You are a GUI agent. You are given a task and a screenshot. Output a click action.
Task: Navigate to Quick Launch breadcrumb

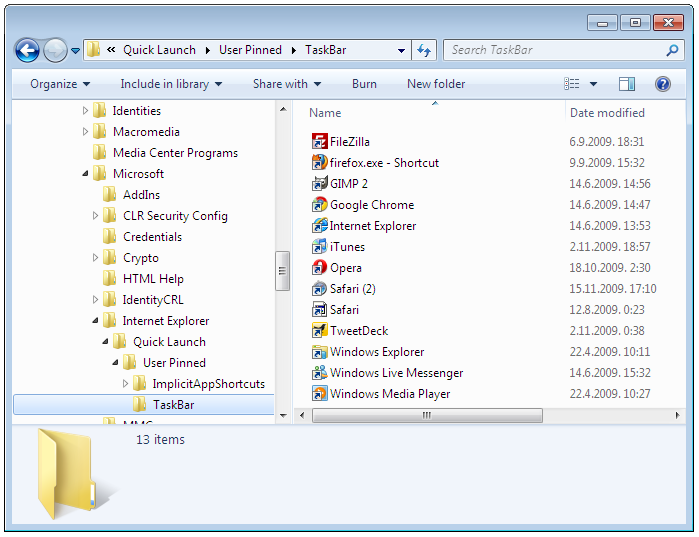click(159, 50)
